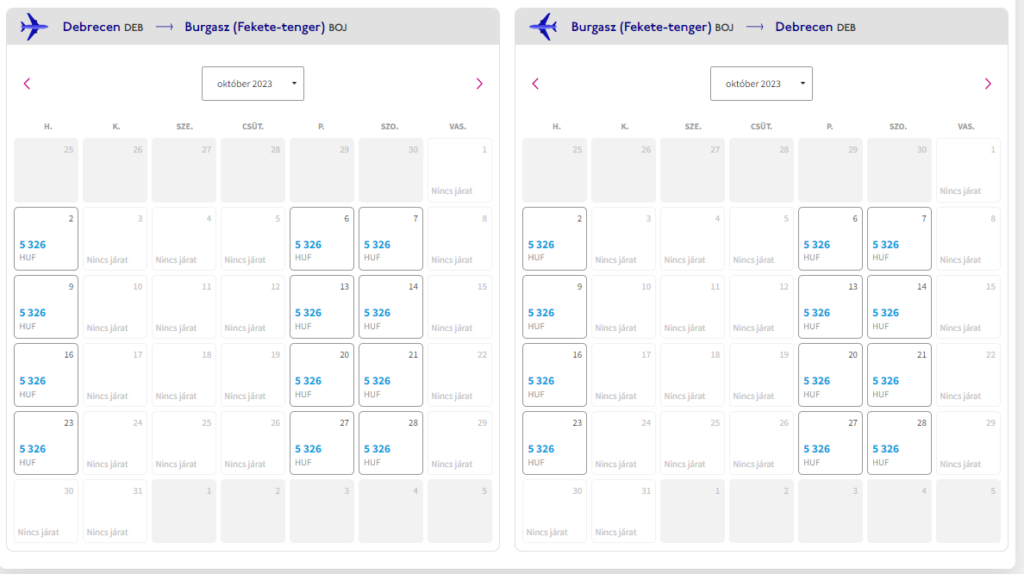The height and width of the screenshot is (574, 1024).
Task: Go to previous month in Burgasz–Debrecen calendar
Action: coord(536,84)
